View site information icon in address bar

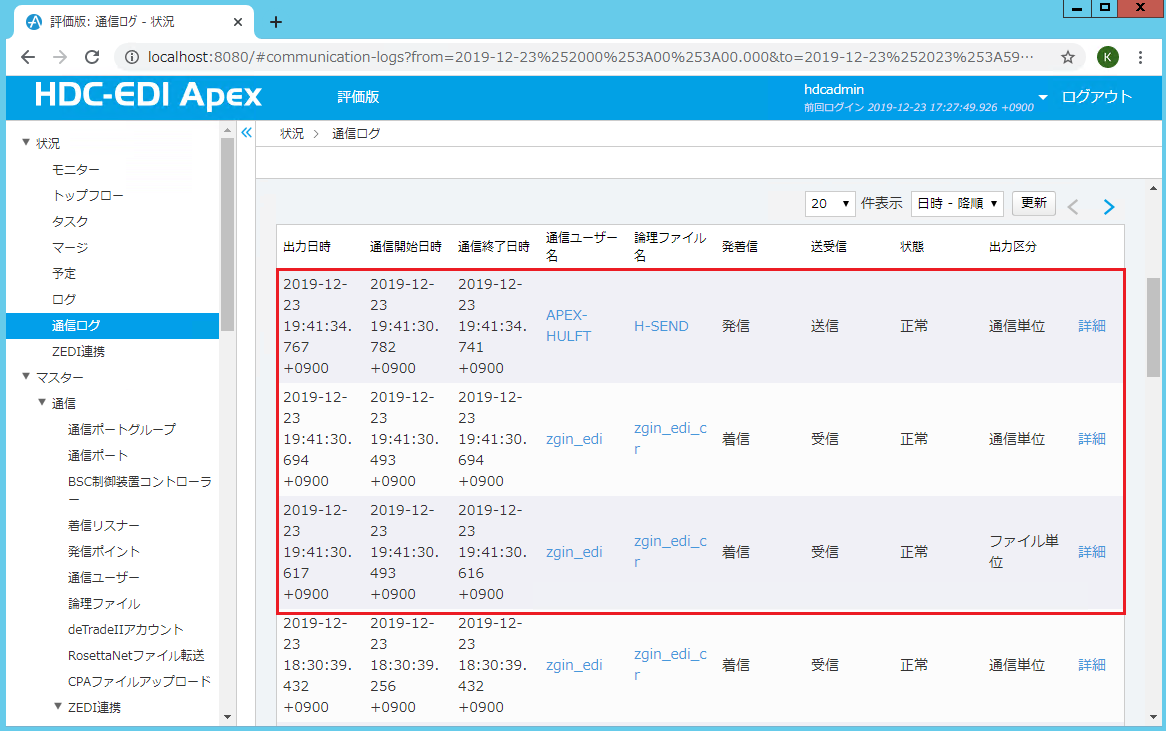[132, 57]
